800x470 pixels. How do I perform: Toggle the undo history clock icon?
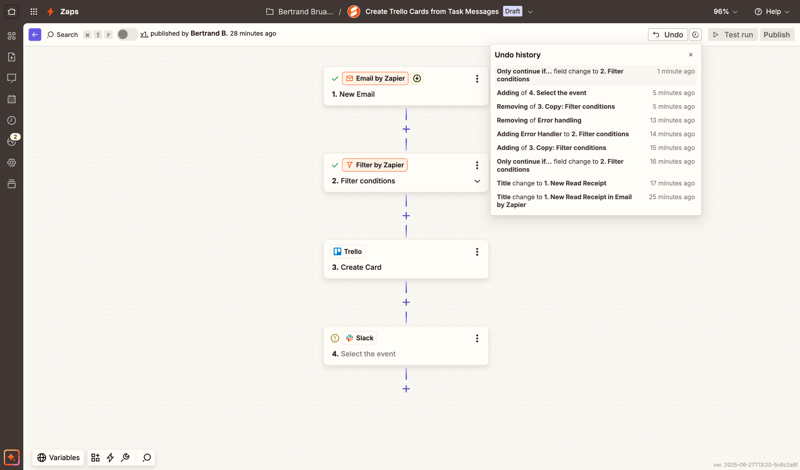coord(695,34)
